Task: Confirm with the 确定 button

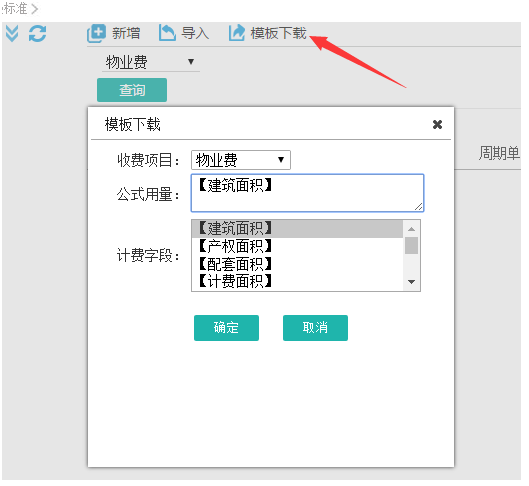Action: 226,328
